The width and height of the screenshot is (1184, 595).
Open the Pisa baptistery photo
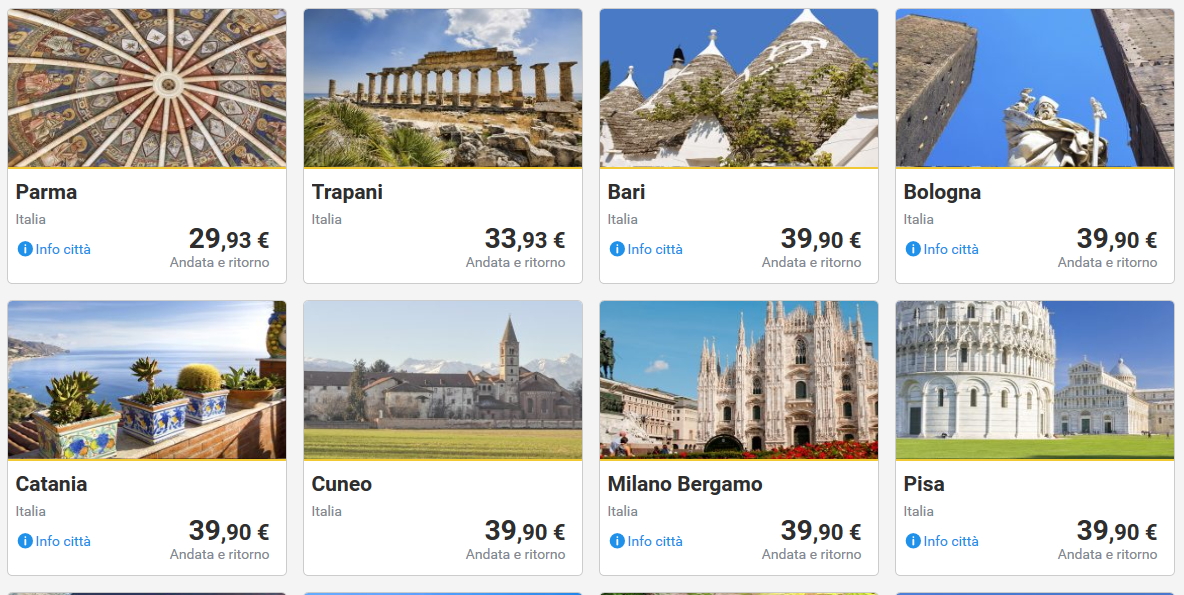pos(1035,380)
